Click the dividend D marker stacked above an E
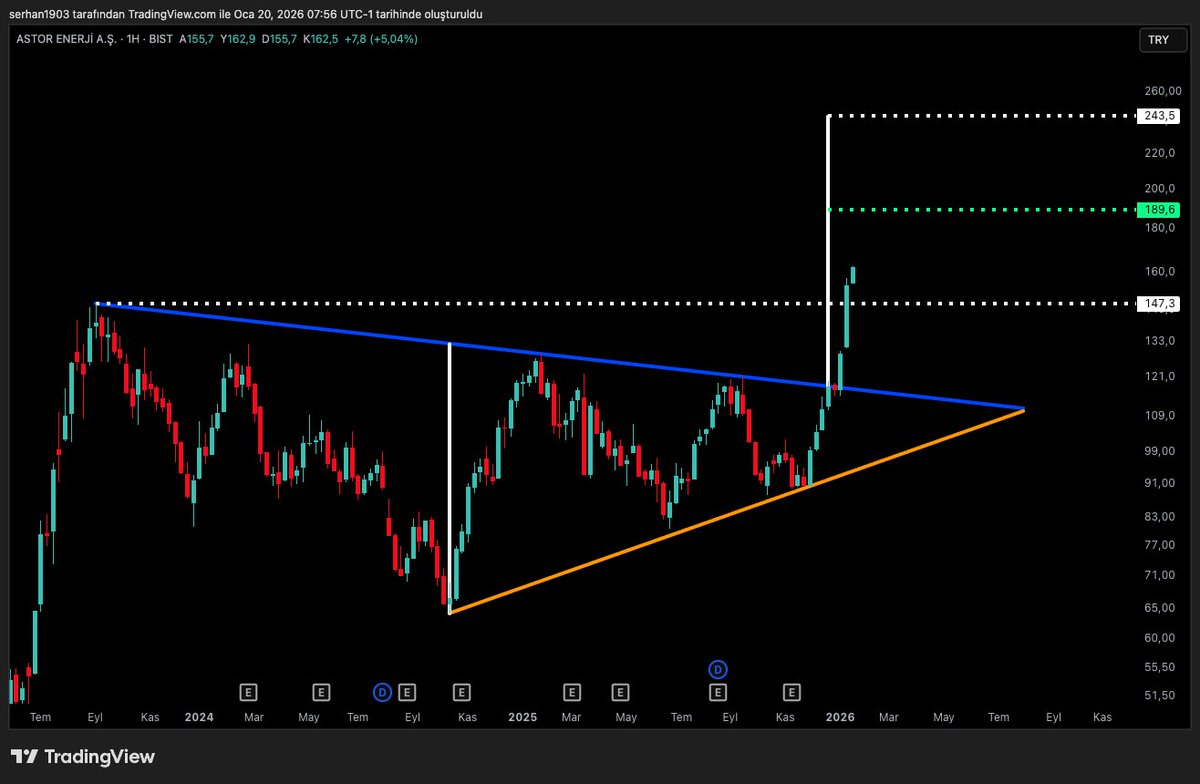 [717, 669]
